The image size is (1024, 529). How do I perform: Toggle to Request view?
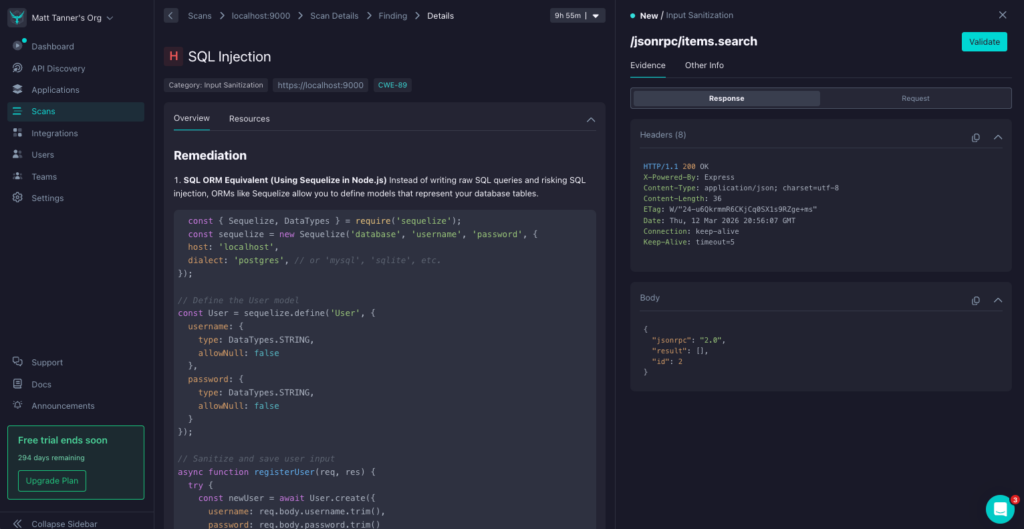tap(916, 99)
